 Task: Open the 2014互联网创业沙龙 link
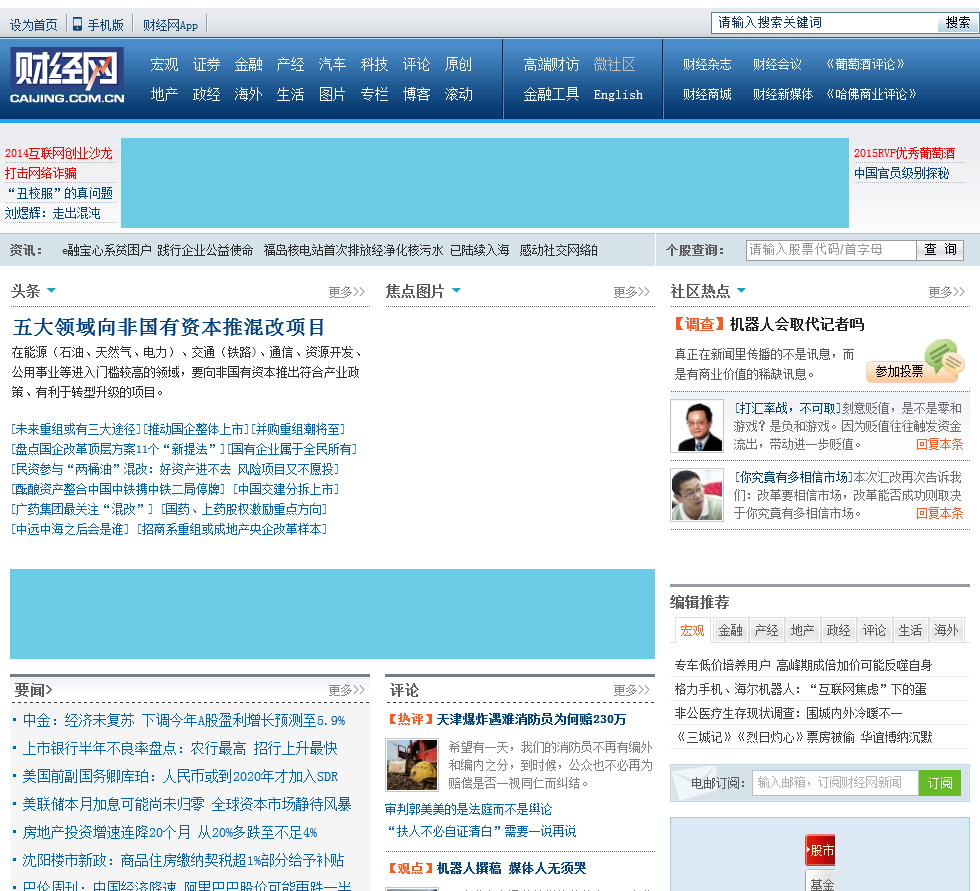(x=59, y=153)
